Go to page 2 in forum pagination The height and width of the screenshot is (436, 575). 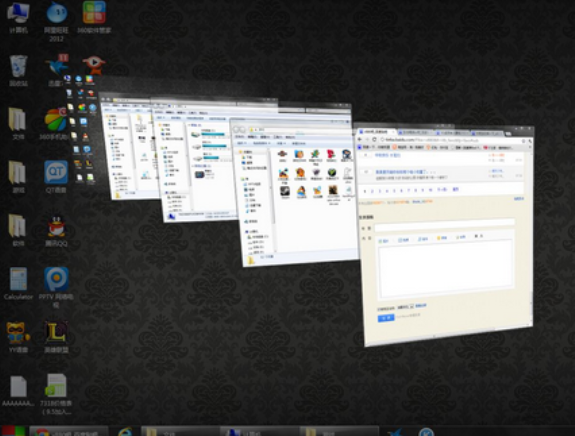372,191
